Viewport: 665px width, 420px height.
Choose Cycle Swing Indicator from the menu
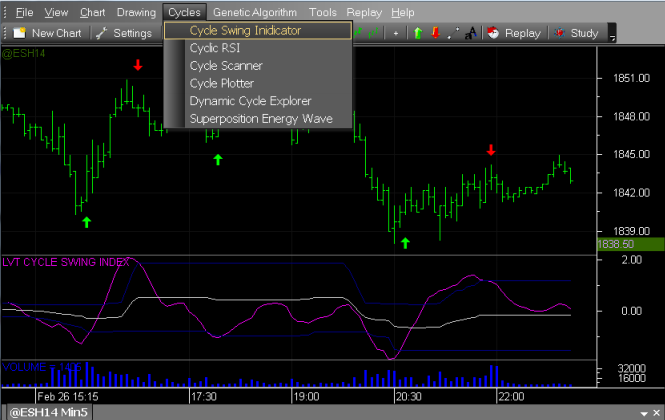pyautogui.click(x=245, y=30)
